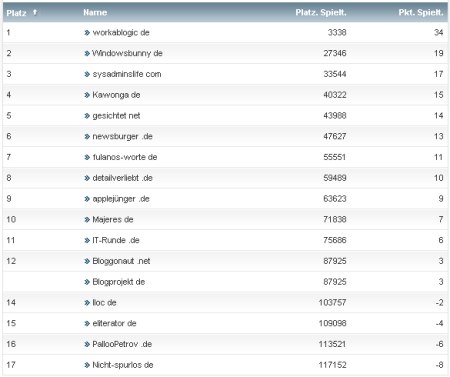Screen dimensions: 450x377
Task: Sort by Pkt. Spielt. column header
Action: (x=421, y=13)
